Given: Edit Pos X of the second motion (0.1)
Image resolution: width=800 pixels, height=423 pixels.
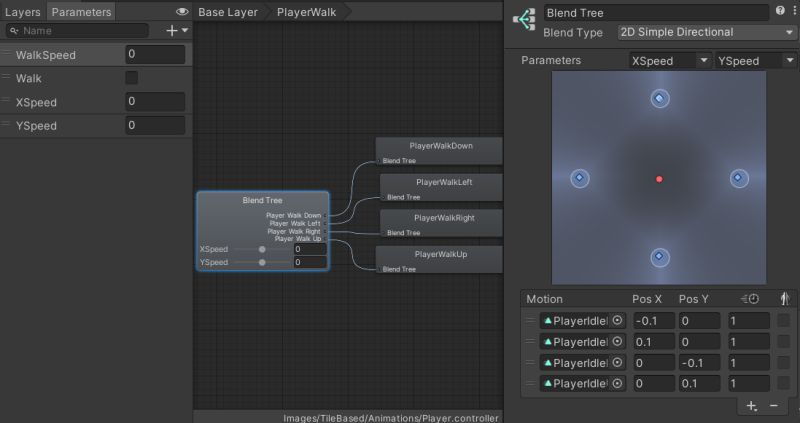Looking at the screenshot, I should 654,342.
